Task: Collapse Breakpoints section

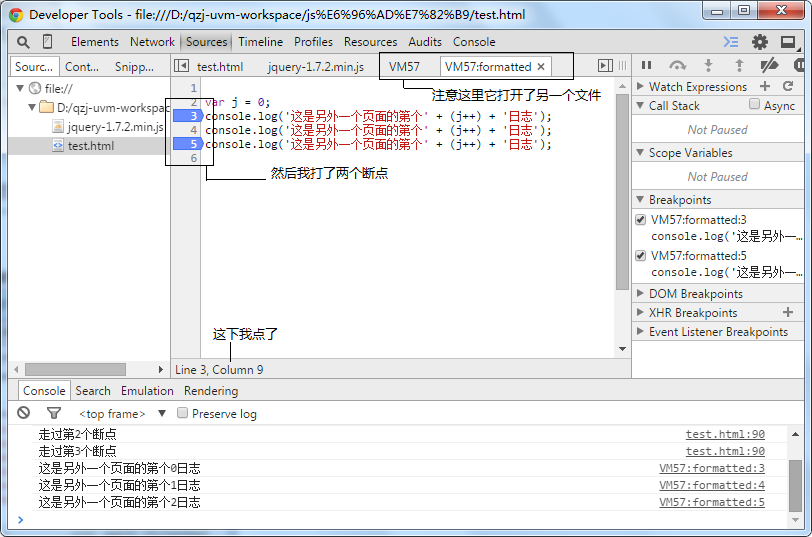Action: [640, 199]
